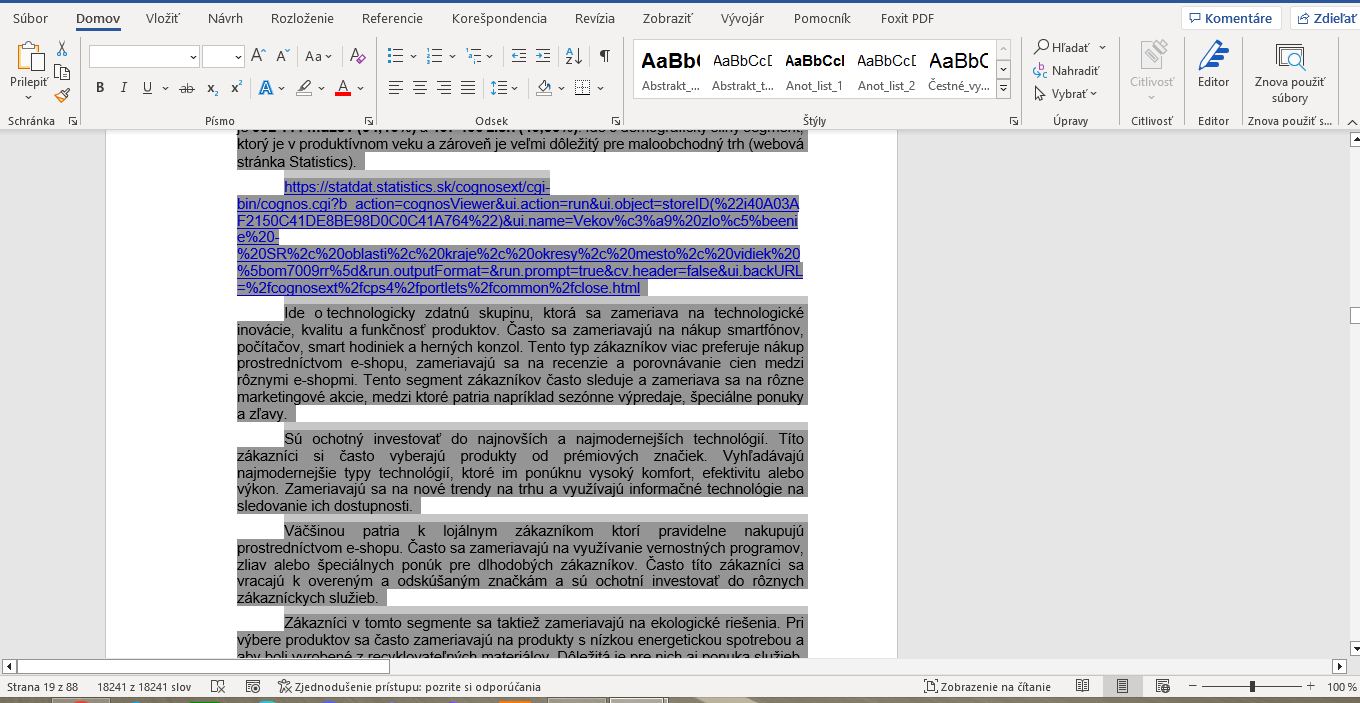The width and height of the screenshot is (1360, 703).
Task: Activate the Format Painter brush
Action: (x=62, y=96)
